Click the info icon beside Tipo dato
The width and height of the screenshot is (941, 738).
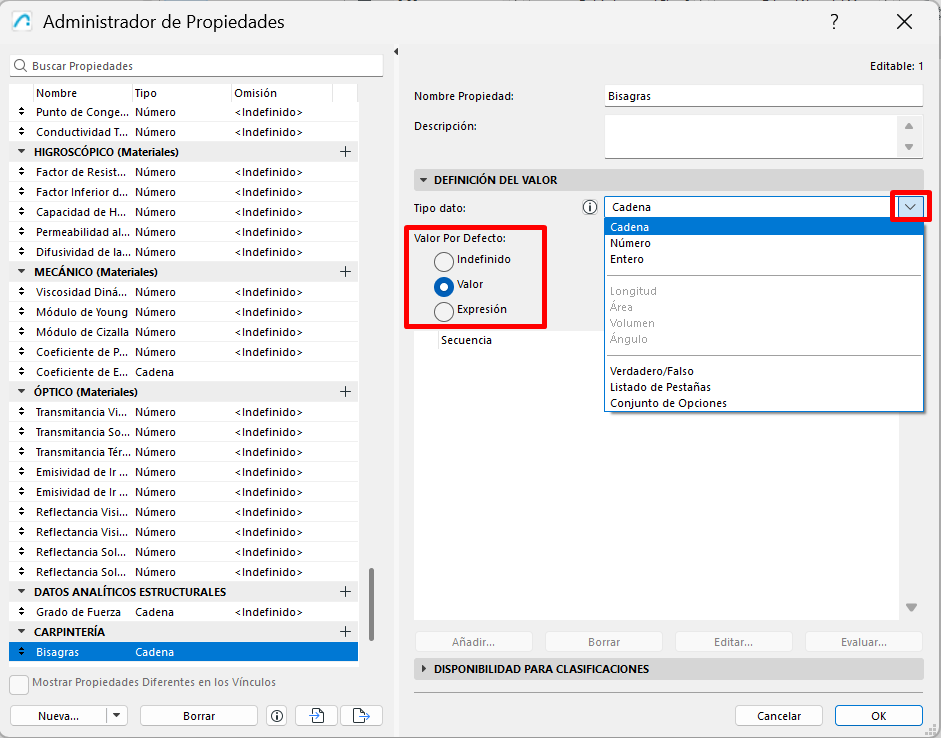tap(590, 207)
